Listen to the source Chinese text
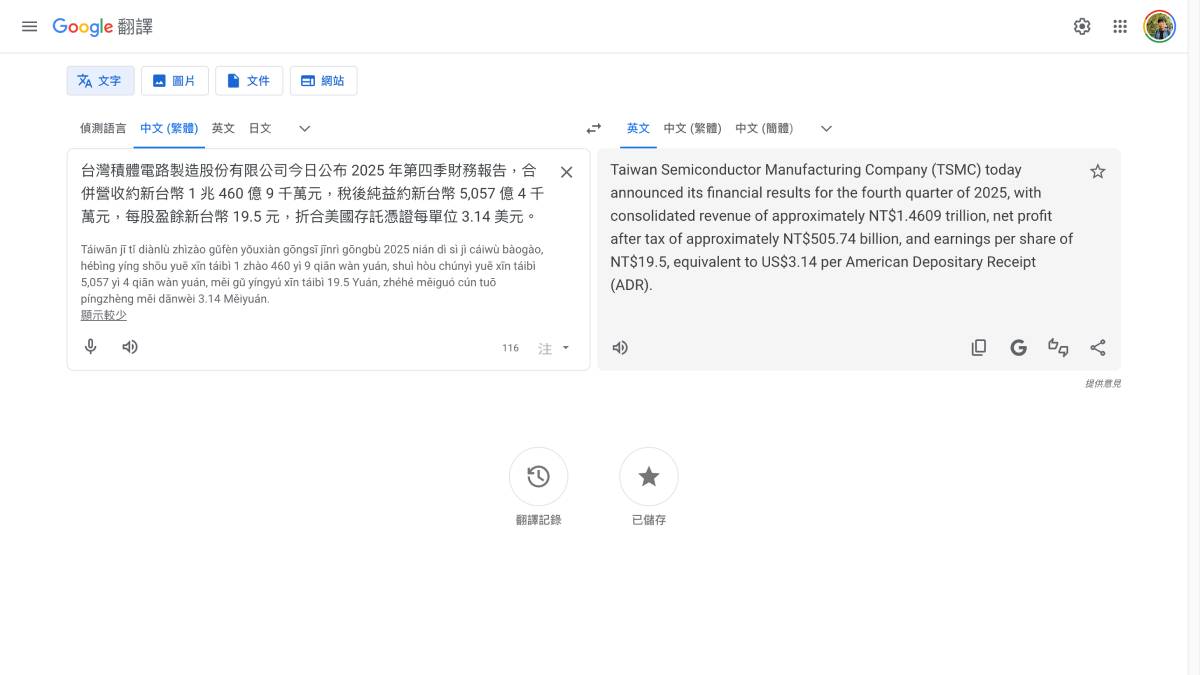This screenshot has height=675, width=1200. tap(130, 347)
